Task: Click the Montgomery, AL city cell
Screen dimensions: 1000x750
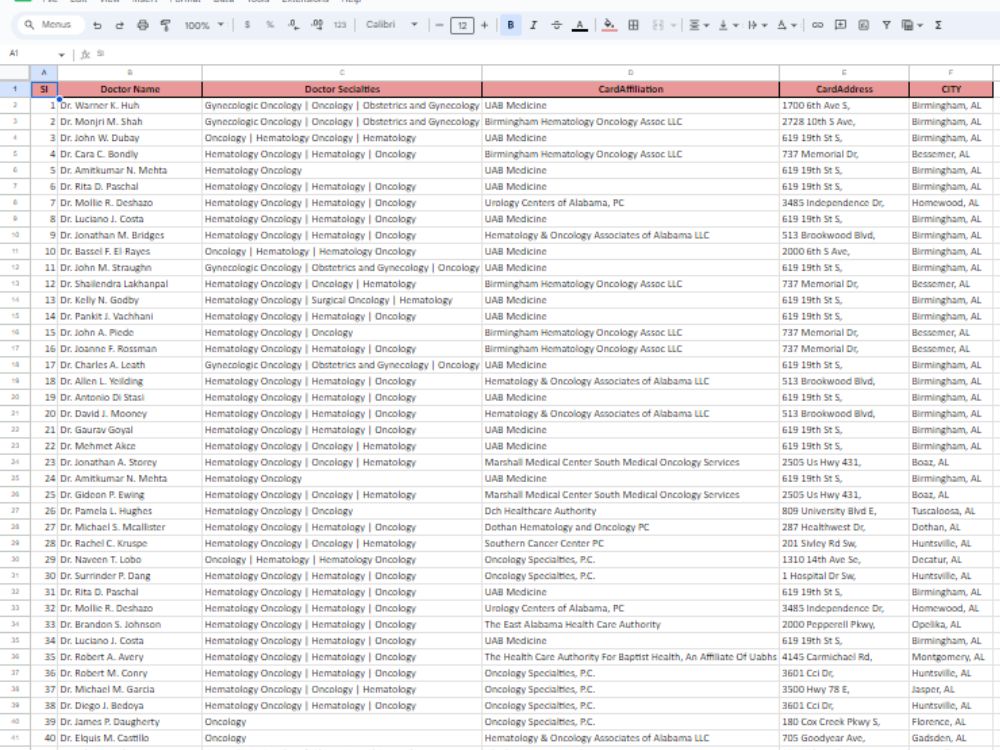Action: pyautogui.click(x=950, y=657)
